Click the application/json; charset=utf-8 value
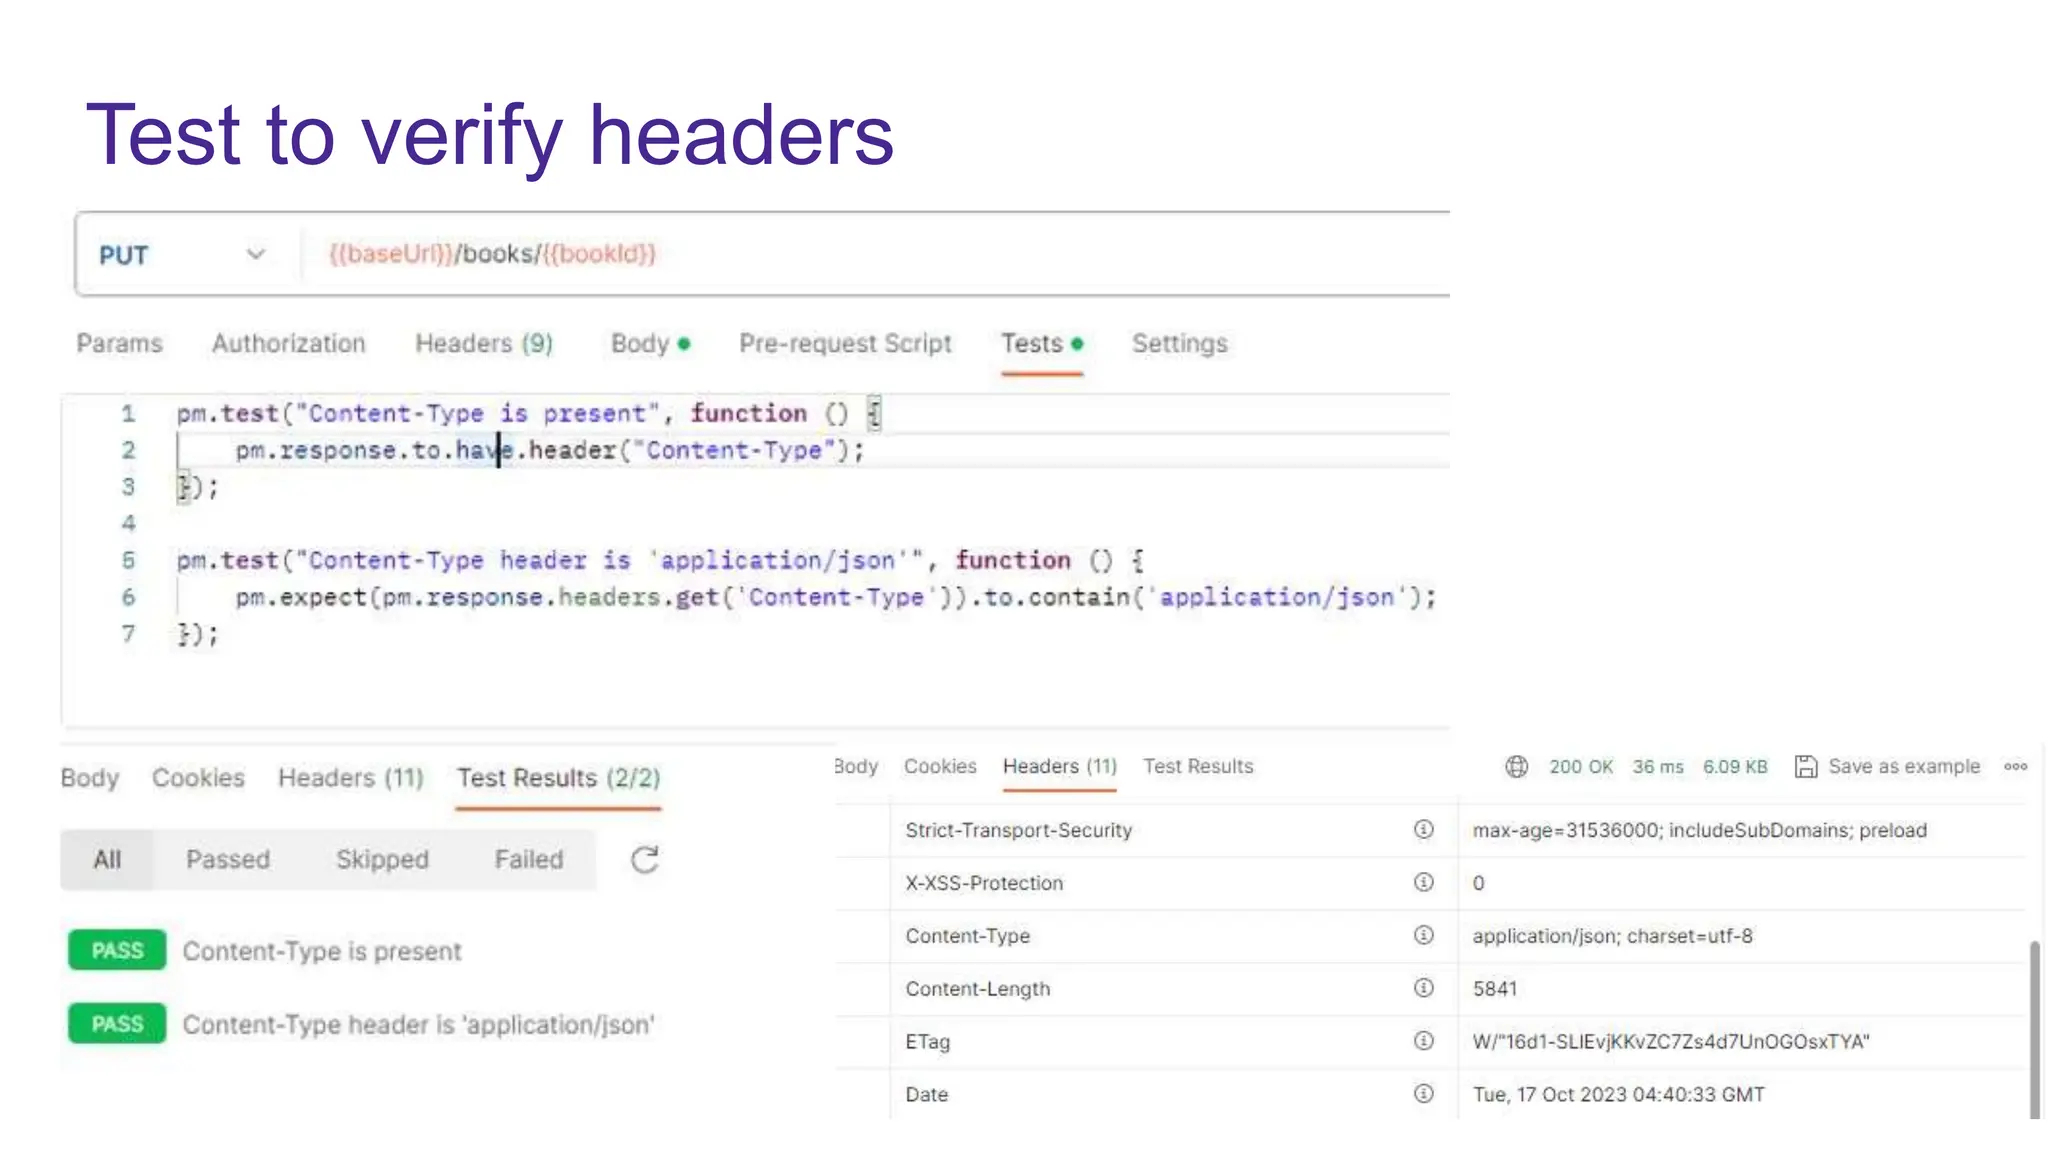This screenshot has width=2048, height=1152. tap(1612, 936)
